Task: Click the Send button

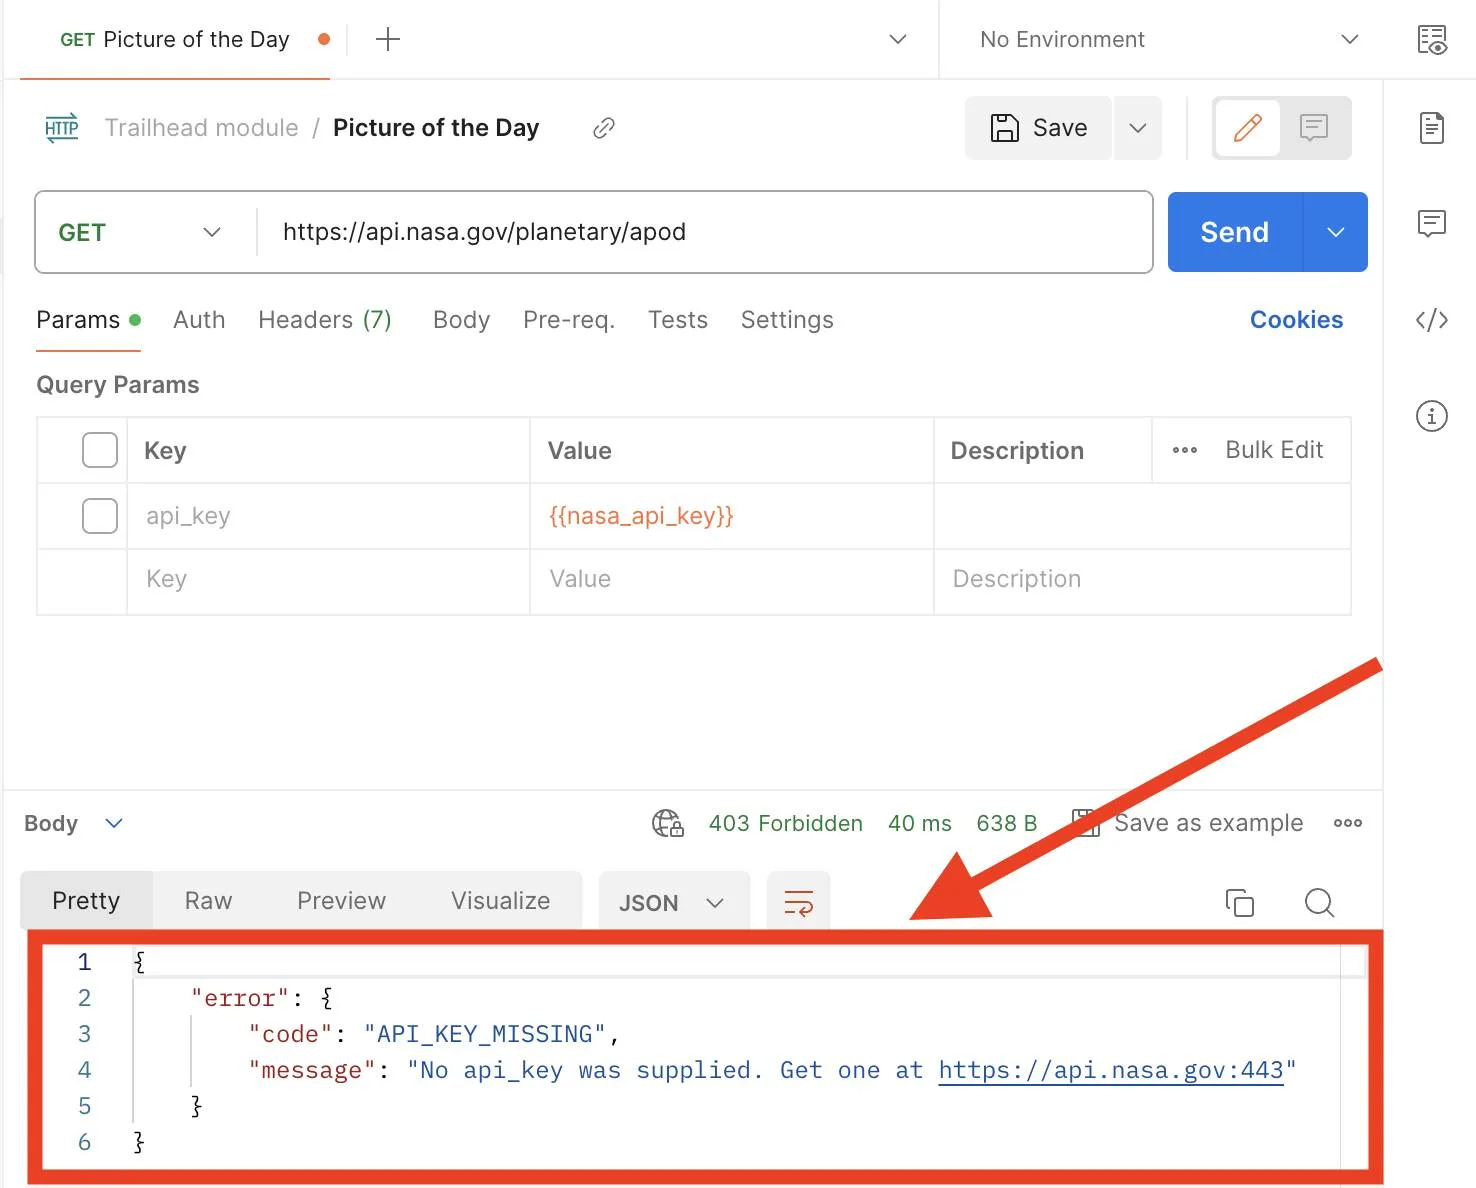Action: (x=1234, y=232)
